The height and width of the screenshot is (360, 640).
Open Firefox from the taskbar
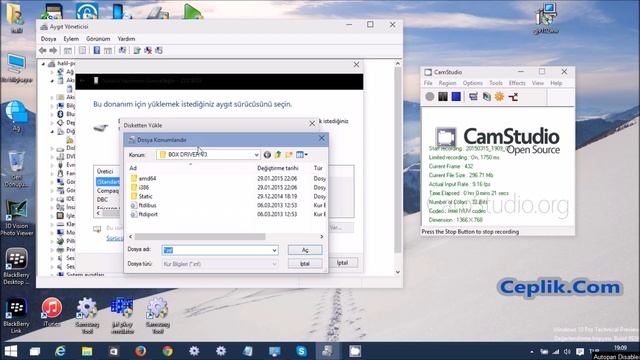click(140, 351)
